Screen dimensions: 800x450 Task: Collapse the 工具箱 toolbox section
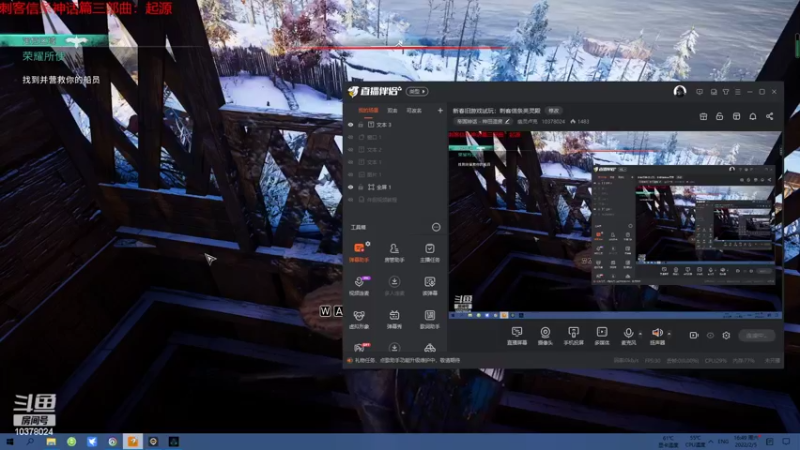(x=436, y=227)
